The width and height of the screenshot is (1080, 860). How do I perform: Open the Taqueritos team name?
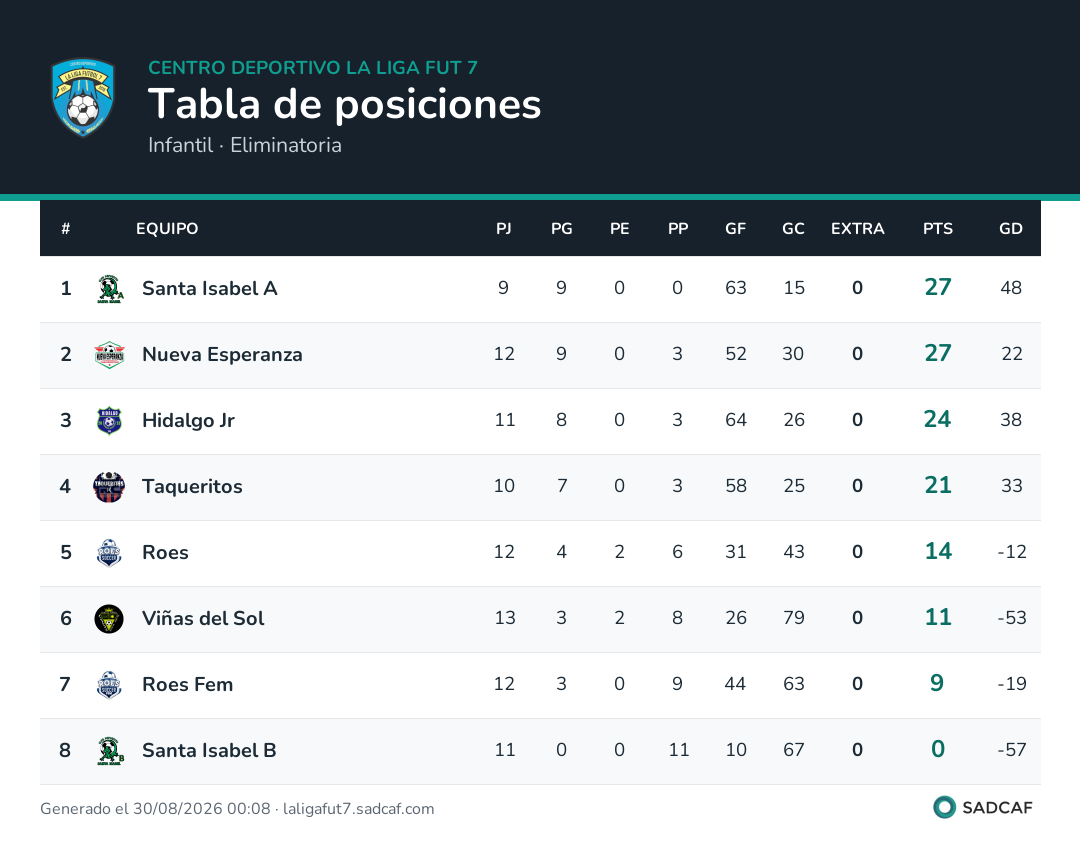(x=192, y=487)
